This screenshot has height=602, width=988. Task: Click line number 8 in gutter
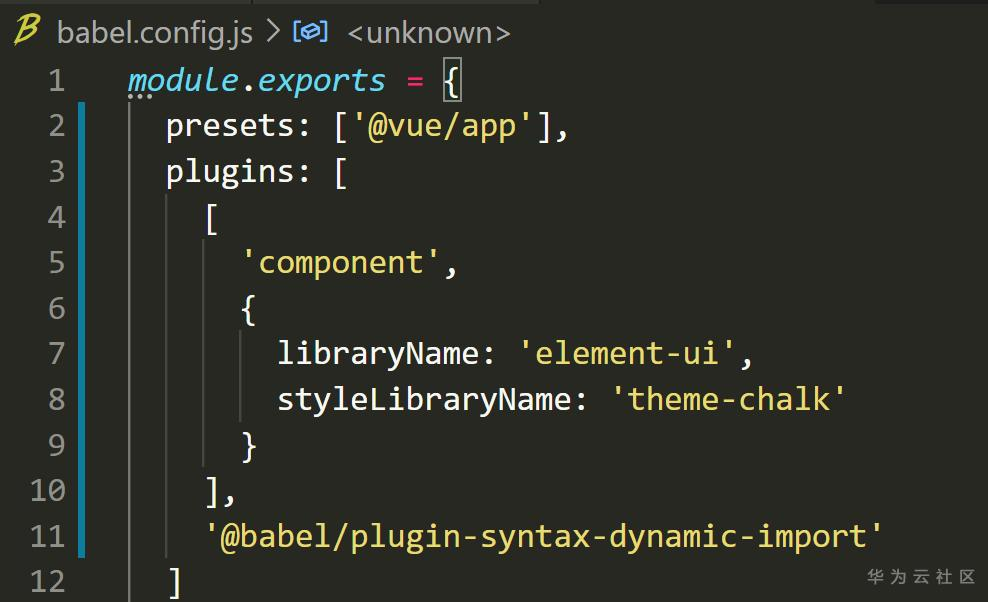(57, 400)
